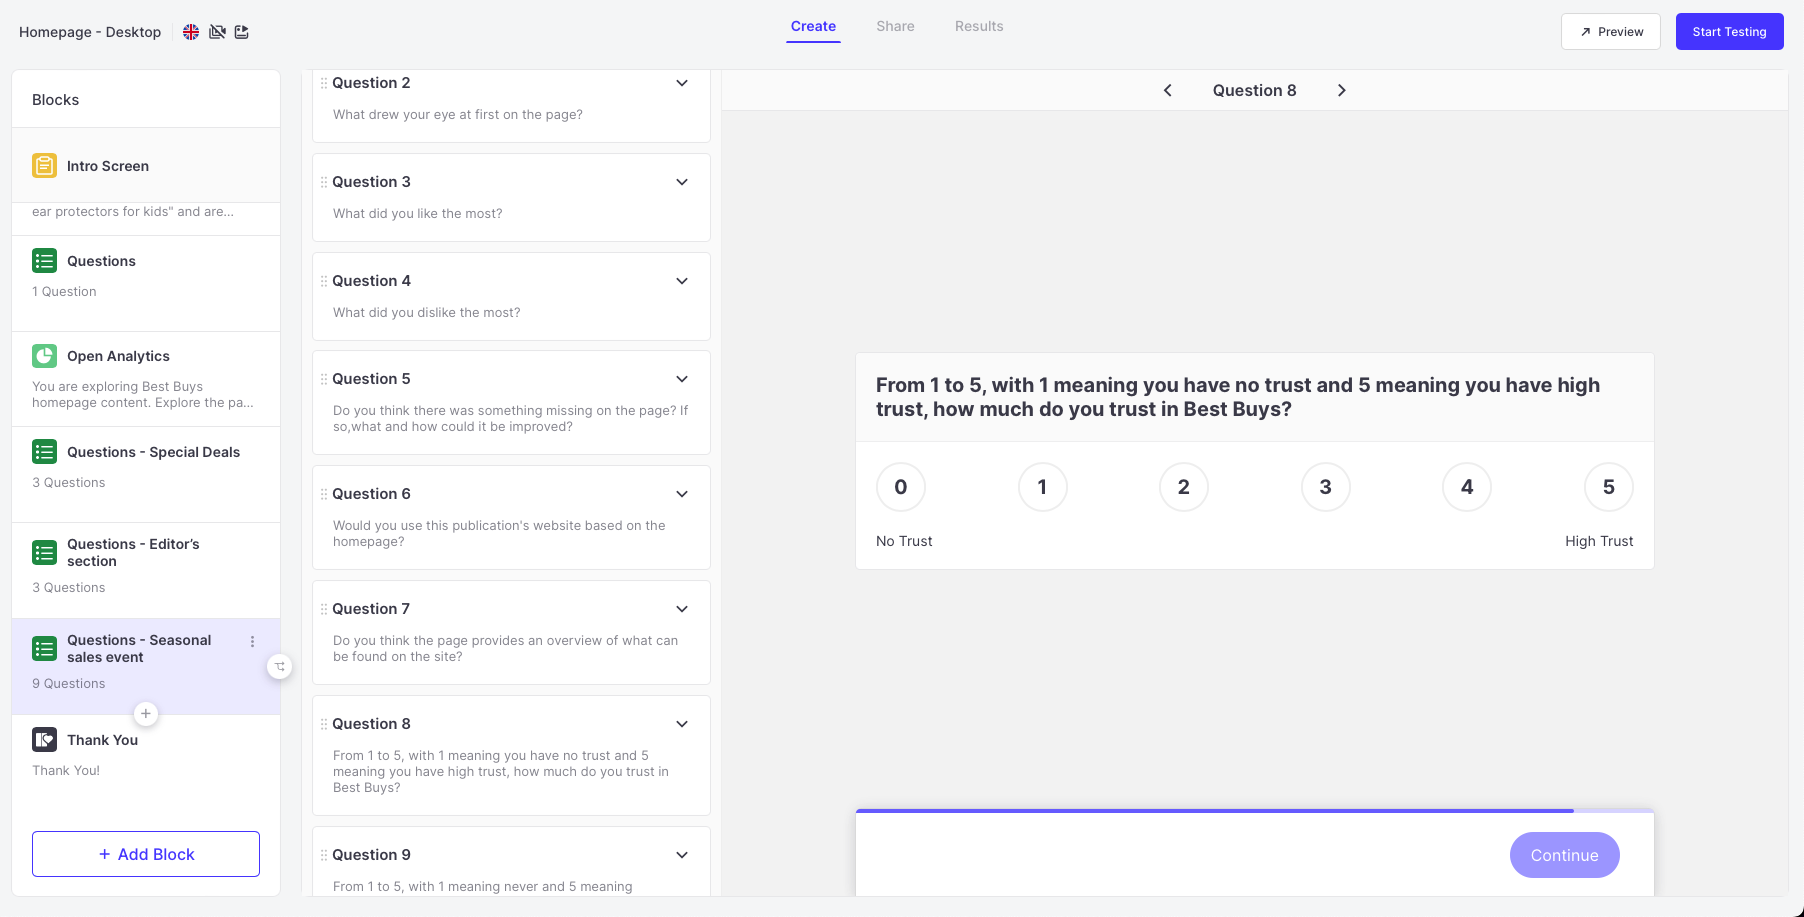Screen dimensions: 1804x917
Task: Click the 'No Trust' scale label
Action: tap(904, 541)
